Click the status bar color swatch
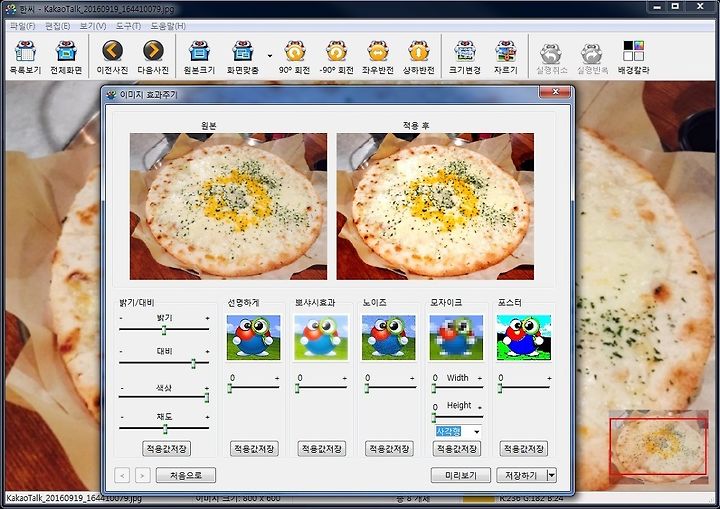The image size is (720, 509). (x=478, y=499)
